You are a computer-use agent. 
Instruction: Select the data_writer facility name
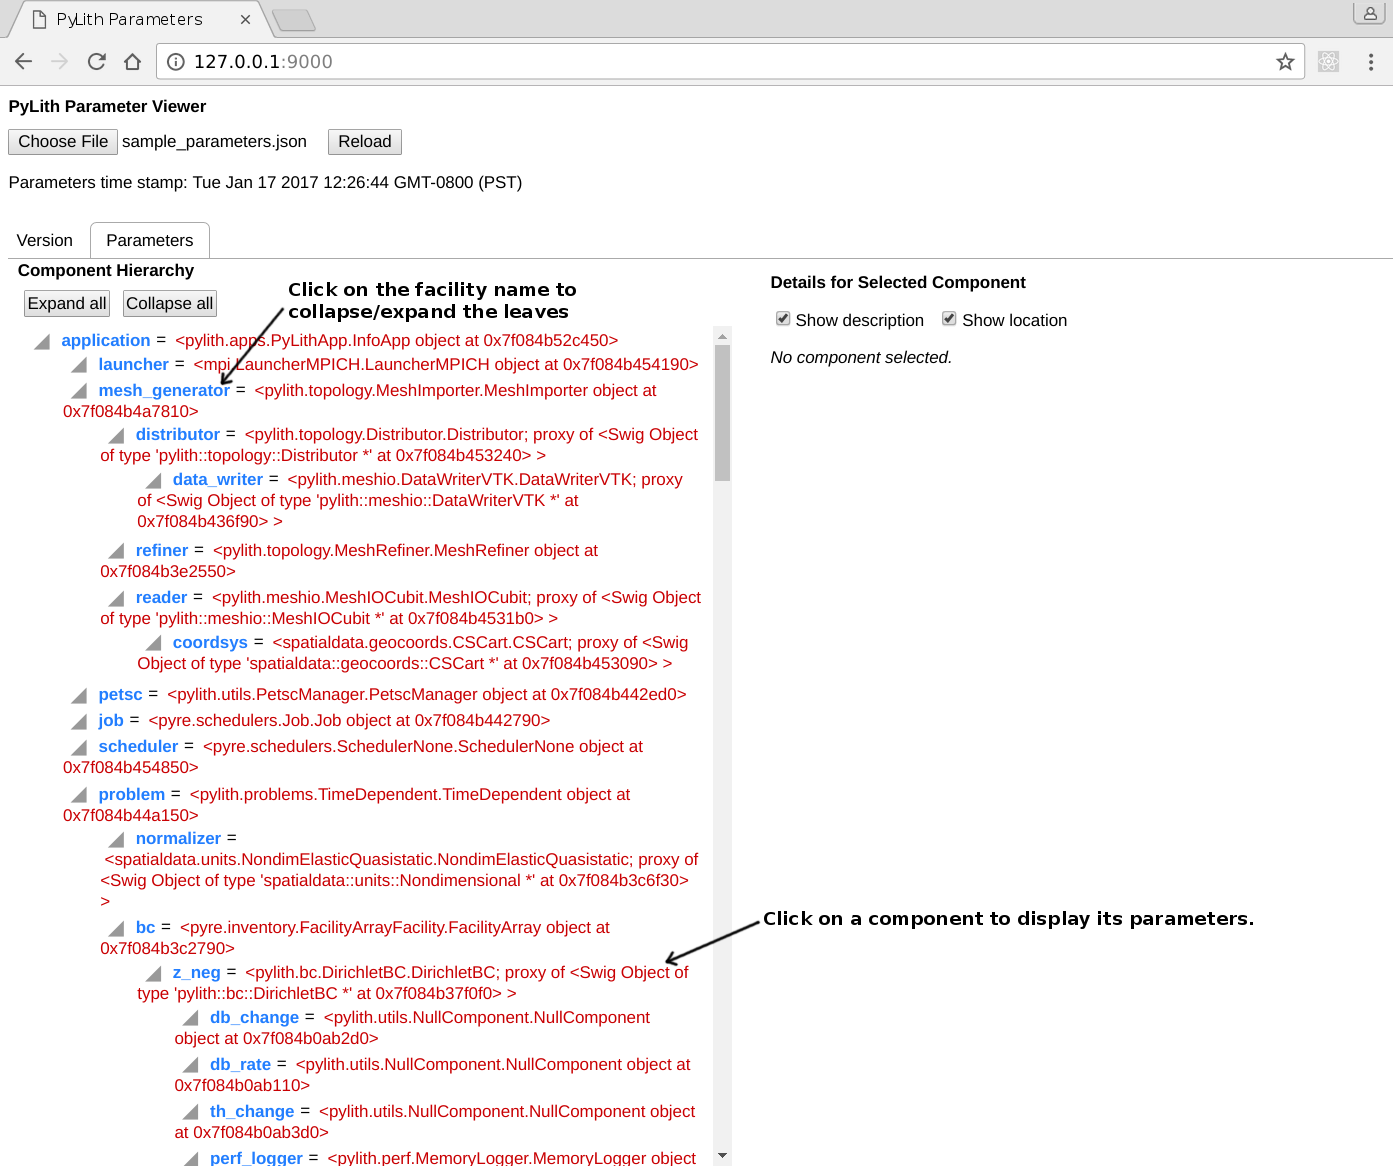coord(218,479)
